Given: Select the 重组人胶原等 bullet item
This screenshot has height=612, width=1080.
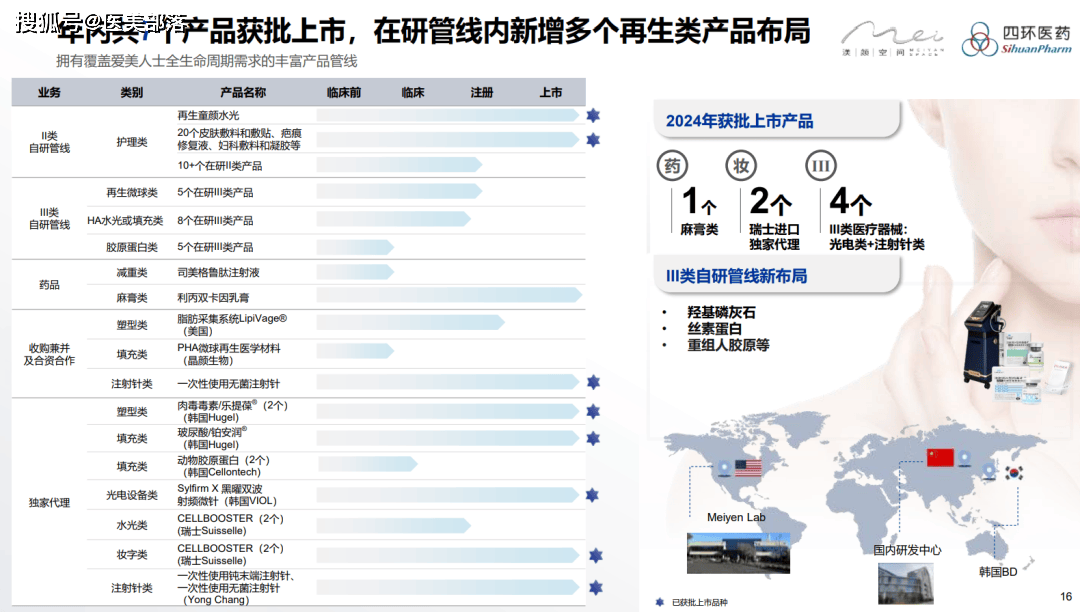Looking at the screenshot, I should pos(728,345).
